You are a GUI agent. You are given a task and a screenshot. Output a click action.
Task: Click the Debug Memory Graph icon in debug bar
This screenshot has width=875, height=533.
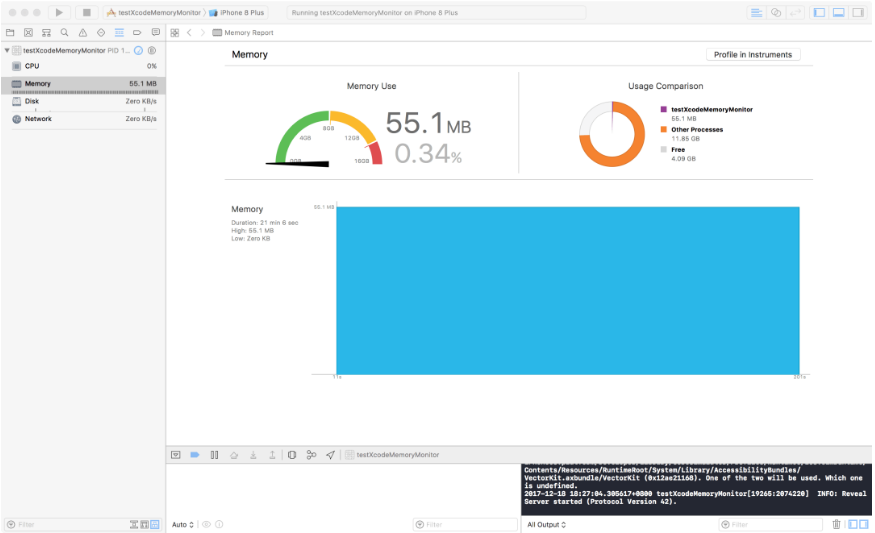[x=311, y=455]
